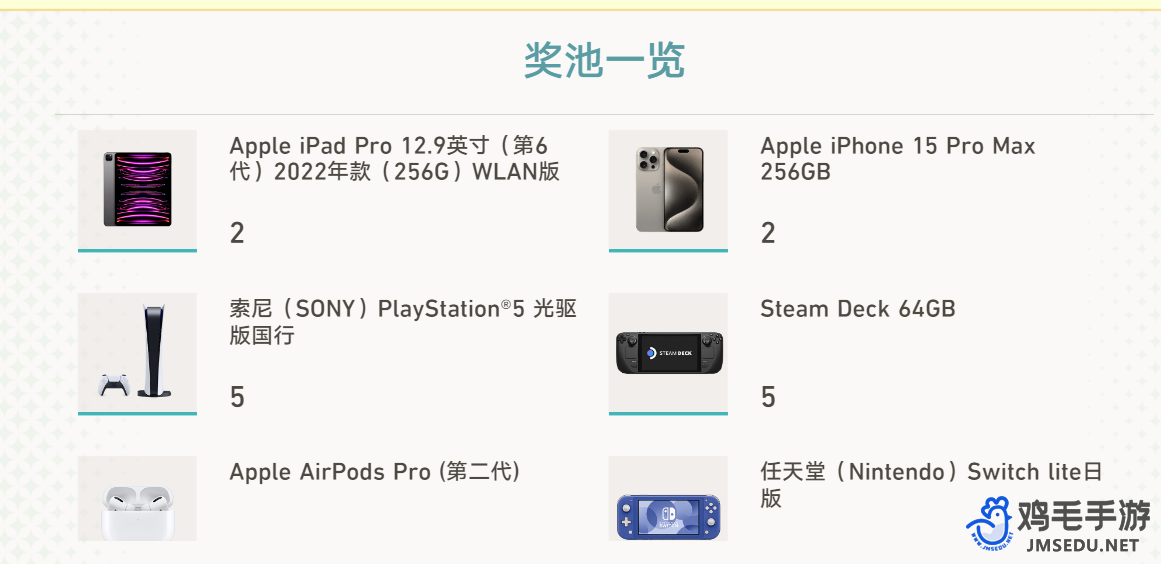Click the quantity 2 under iPad Pro

point(237,233)
